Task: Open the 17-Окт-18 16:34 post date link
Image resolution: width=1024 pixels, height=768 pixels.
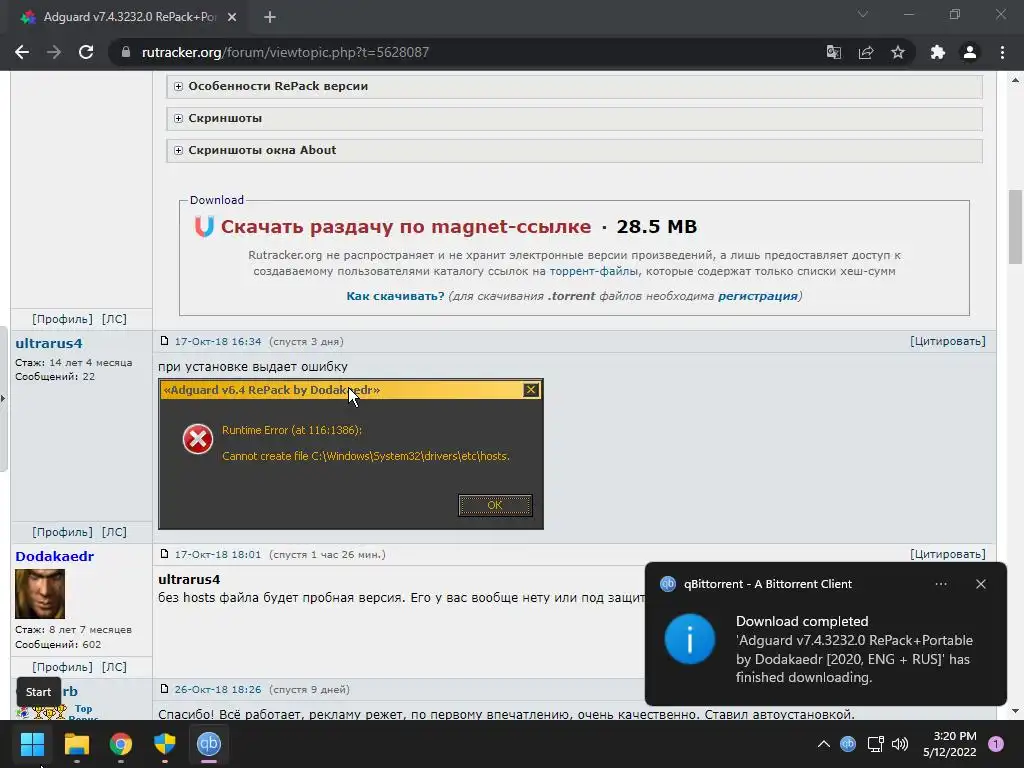Action: 217,342
